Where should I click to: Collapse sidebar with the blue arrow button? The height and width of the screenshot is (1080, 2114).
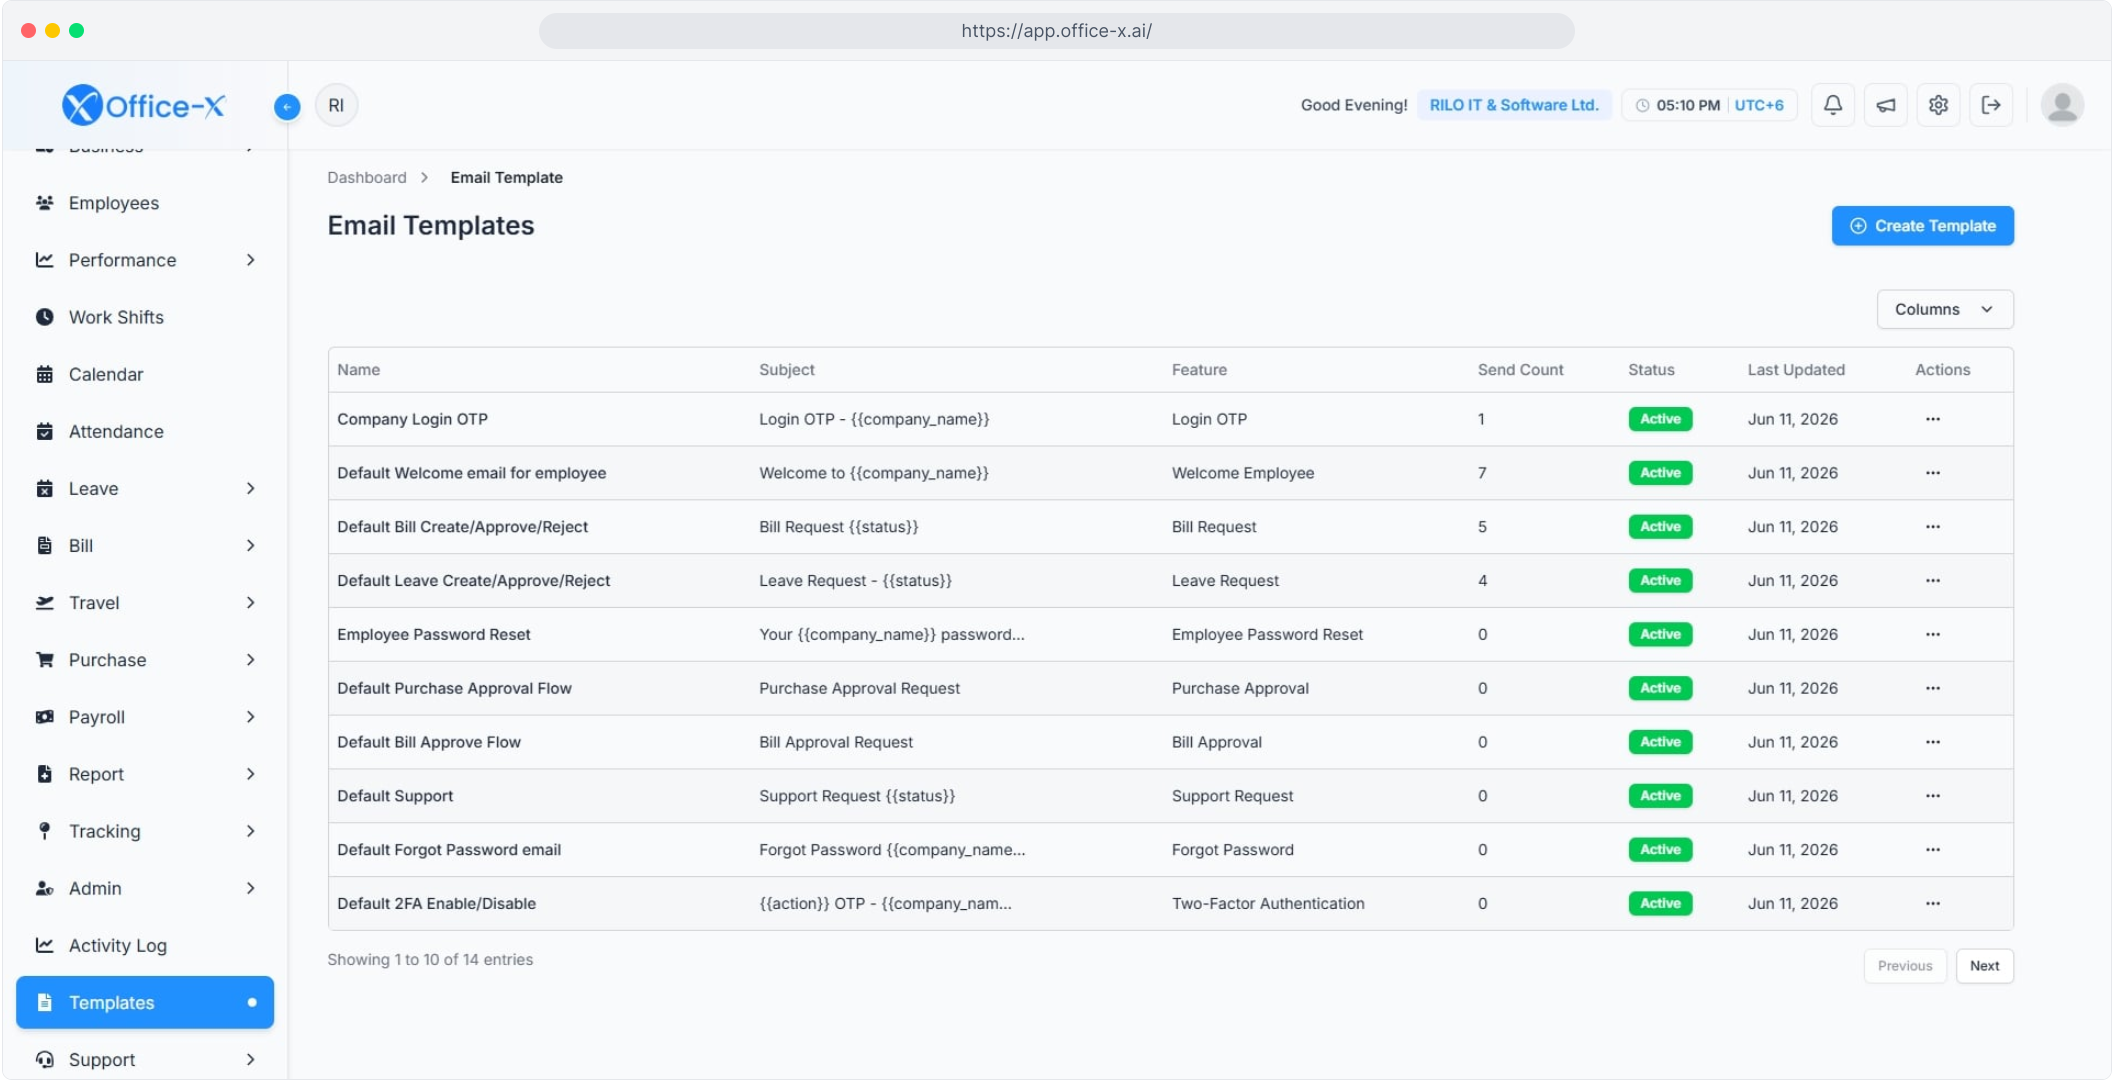click(287, 106)
